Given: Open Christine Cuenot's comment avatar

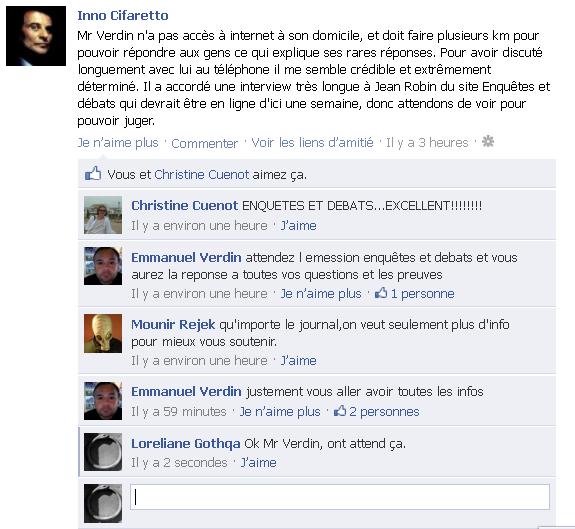Looking at the screenshot, I should pyautogui.click(x=103, y=215).
